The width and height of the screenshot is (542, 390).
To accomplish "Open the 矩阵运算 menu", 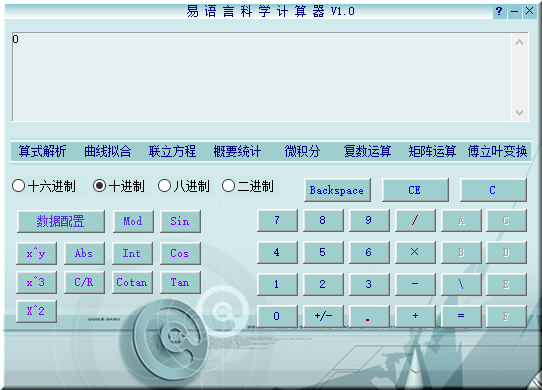I will [432, 151].
